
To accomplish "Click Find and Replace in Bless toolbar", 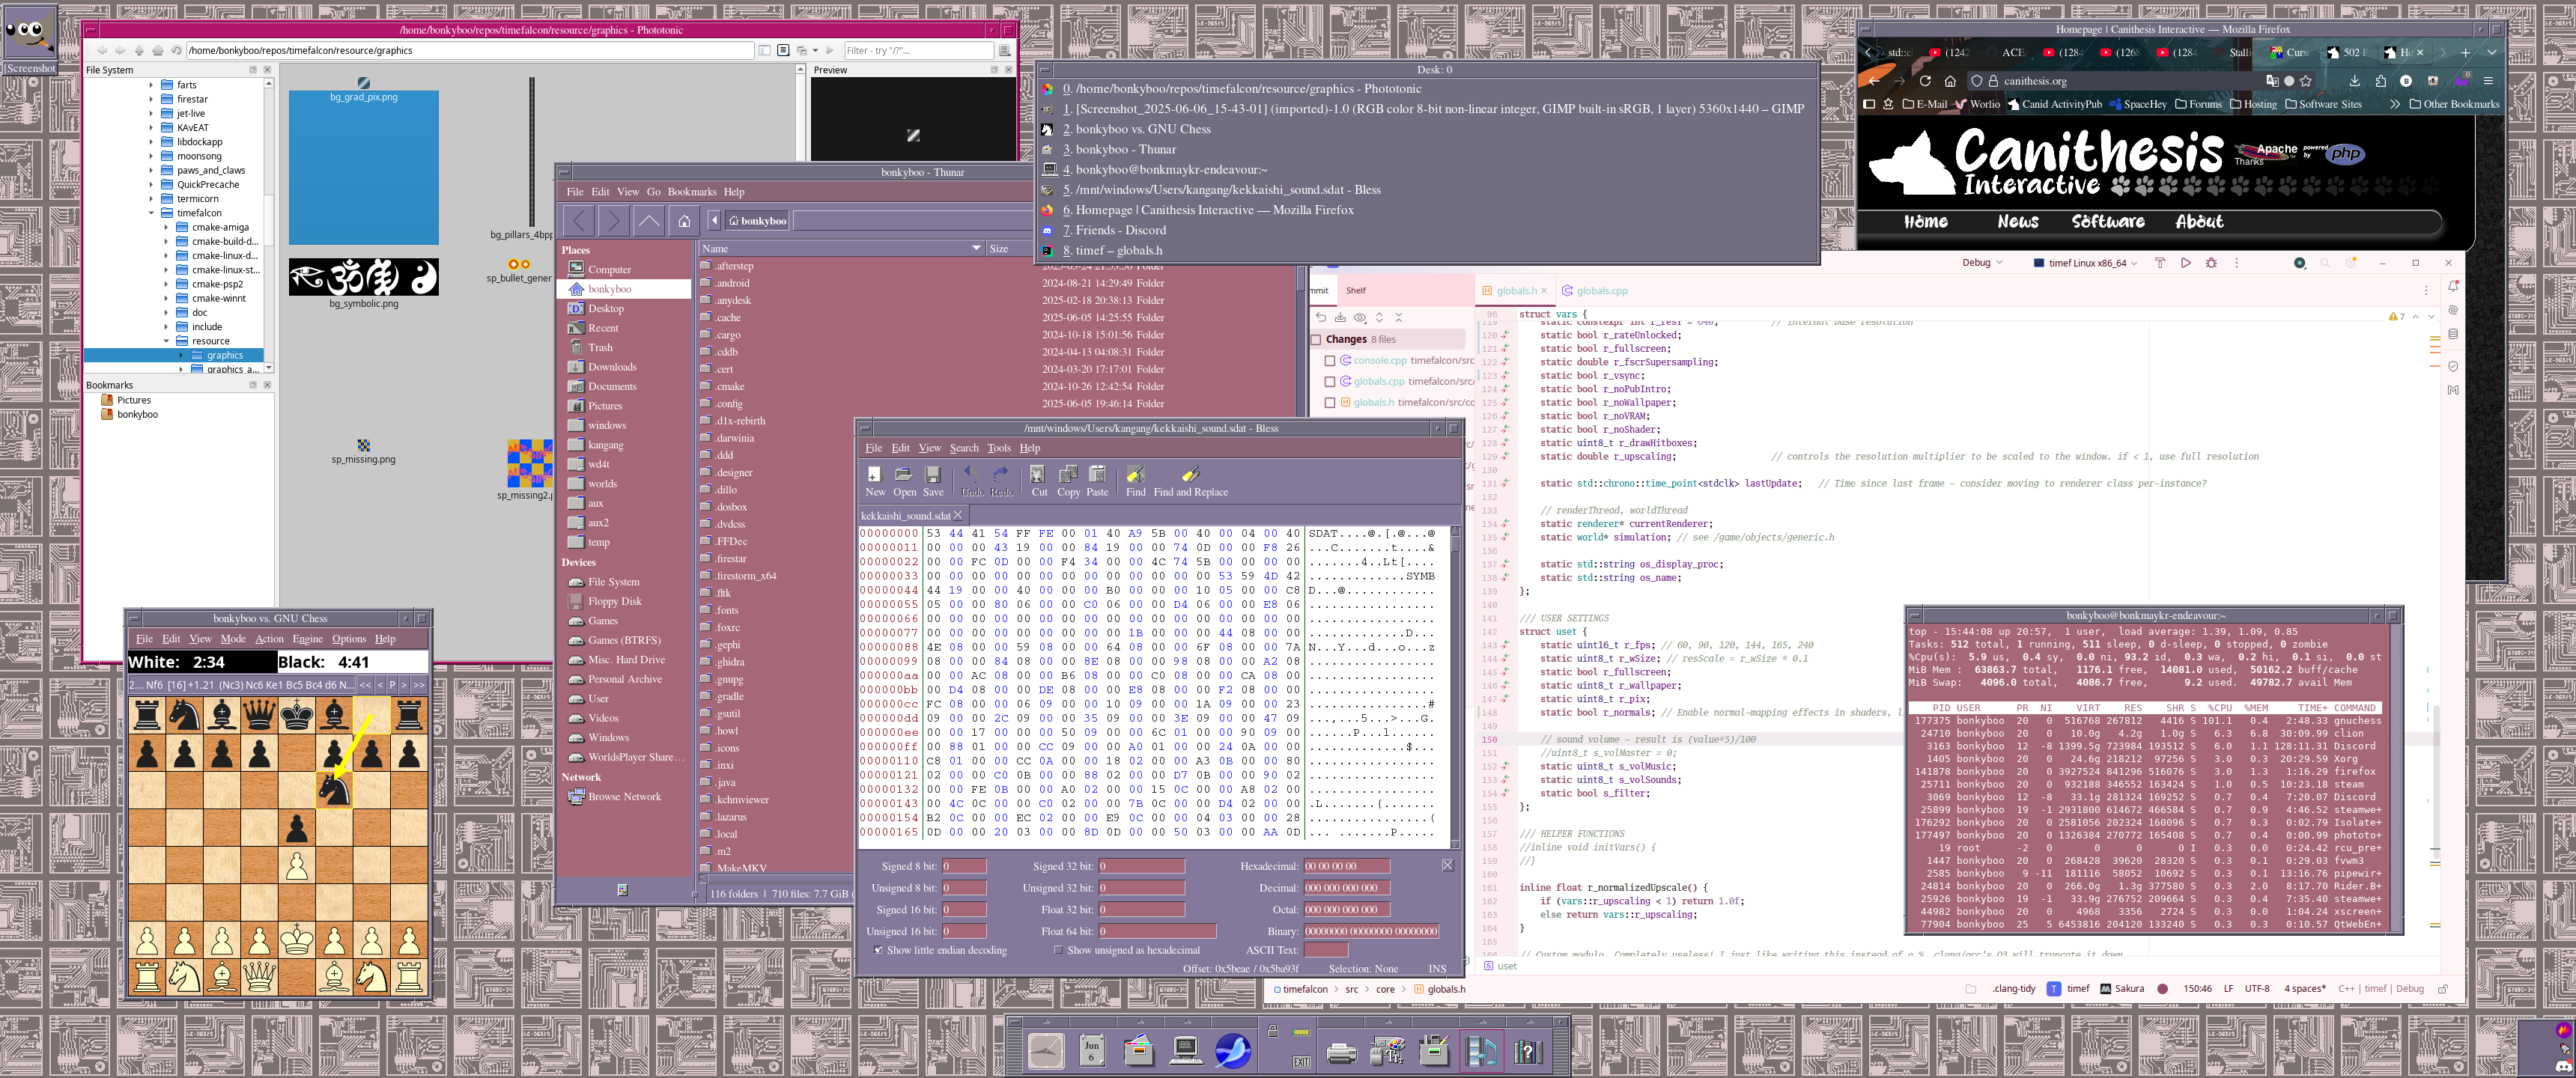I will click(1190, 480).
